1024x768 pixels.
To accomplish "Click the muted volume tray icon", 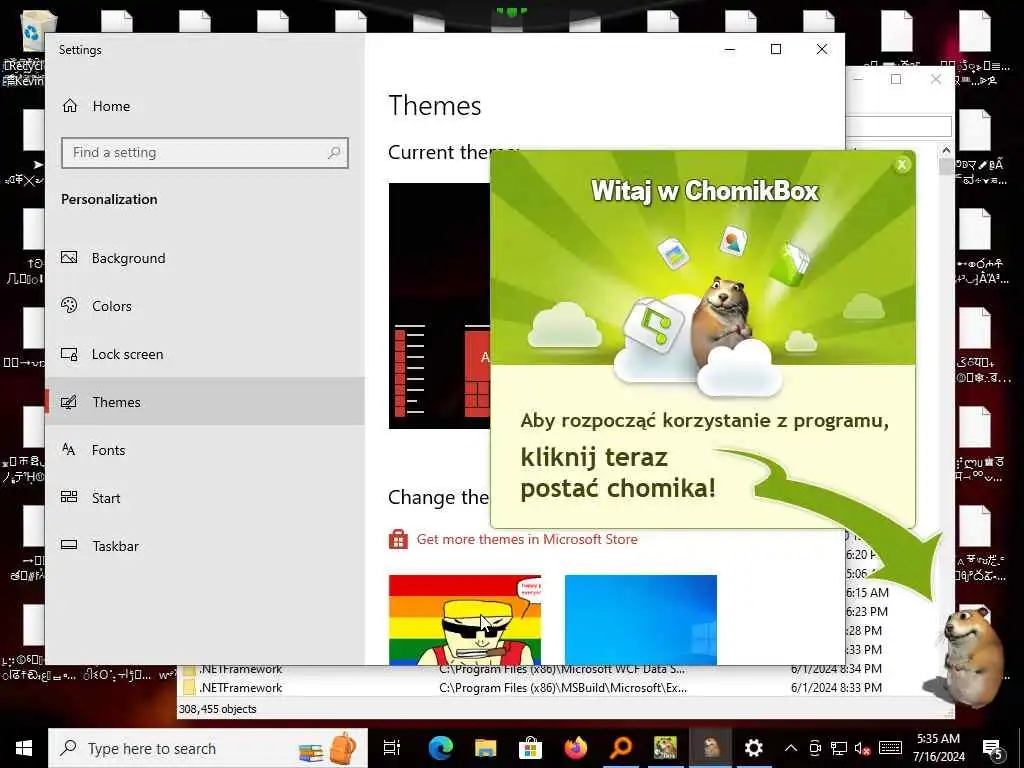I will pyautogui.click(x=862, y=748).
